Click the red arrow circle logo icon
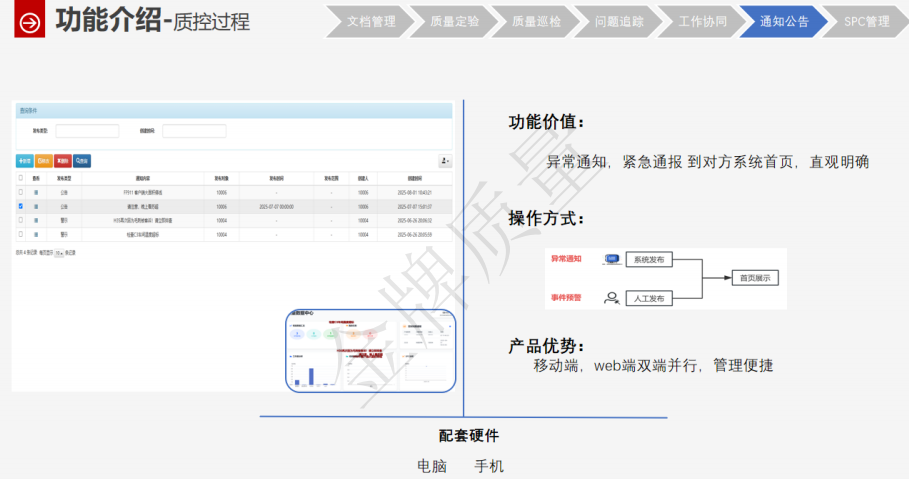909x479 pixels. point(30,20)
